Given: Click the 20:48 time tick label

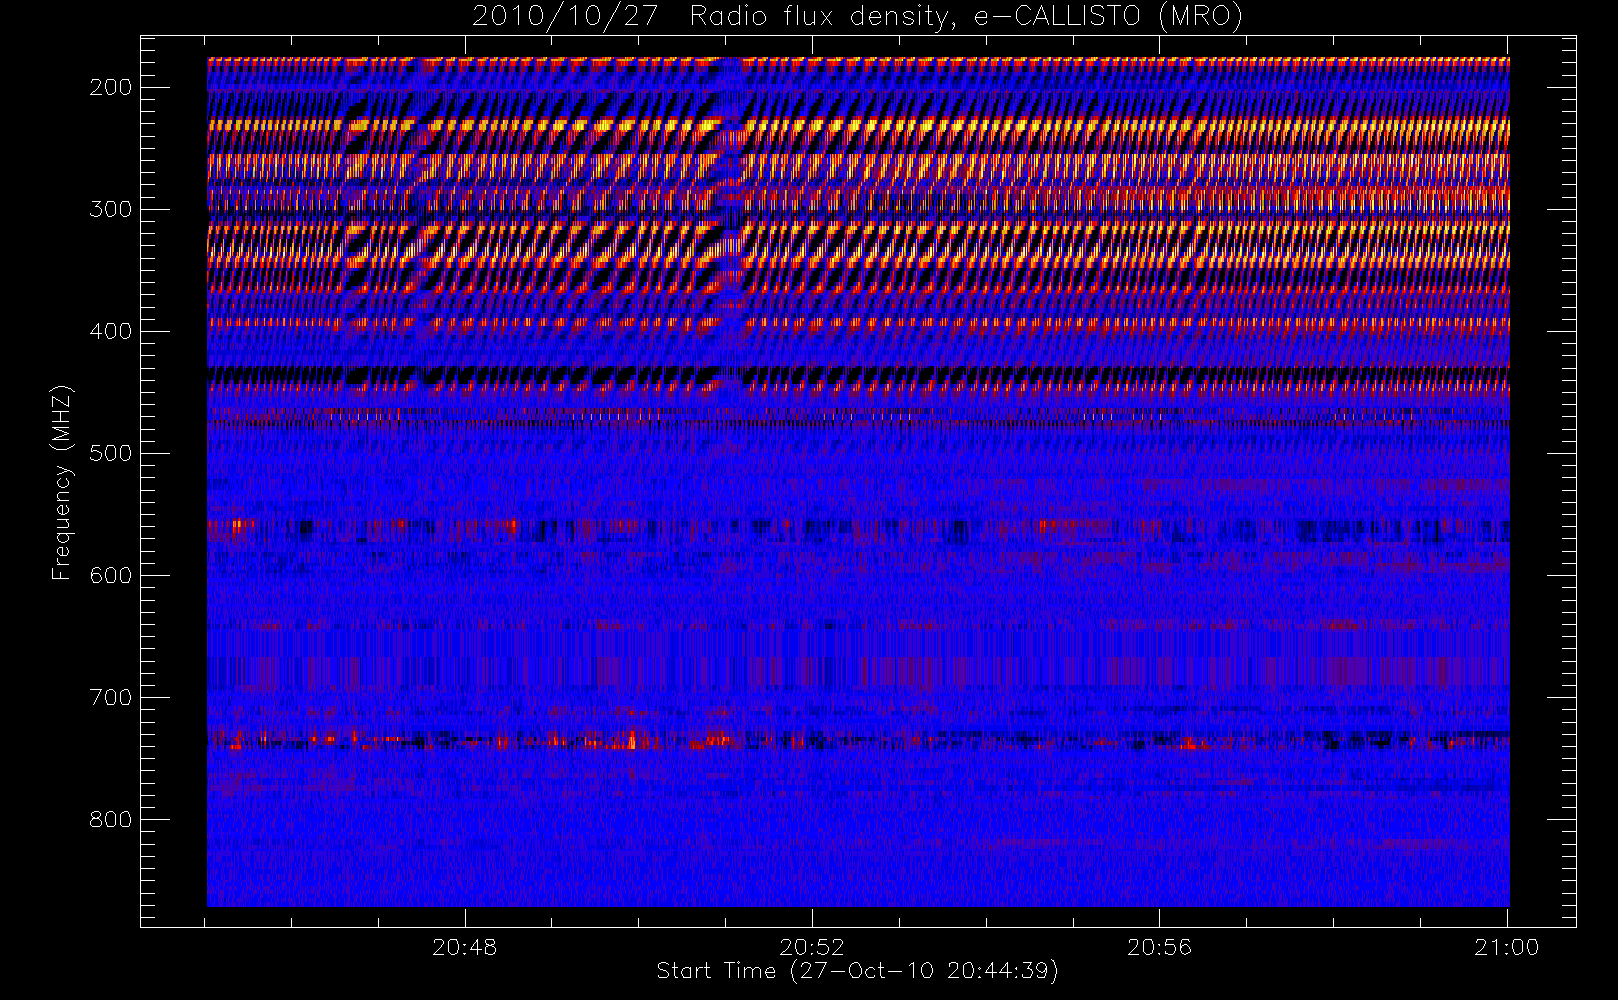Looking at the screenshot, I should [x=465, y=947].
